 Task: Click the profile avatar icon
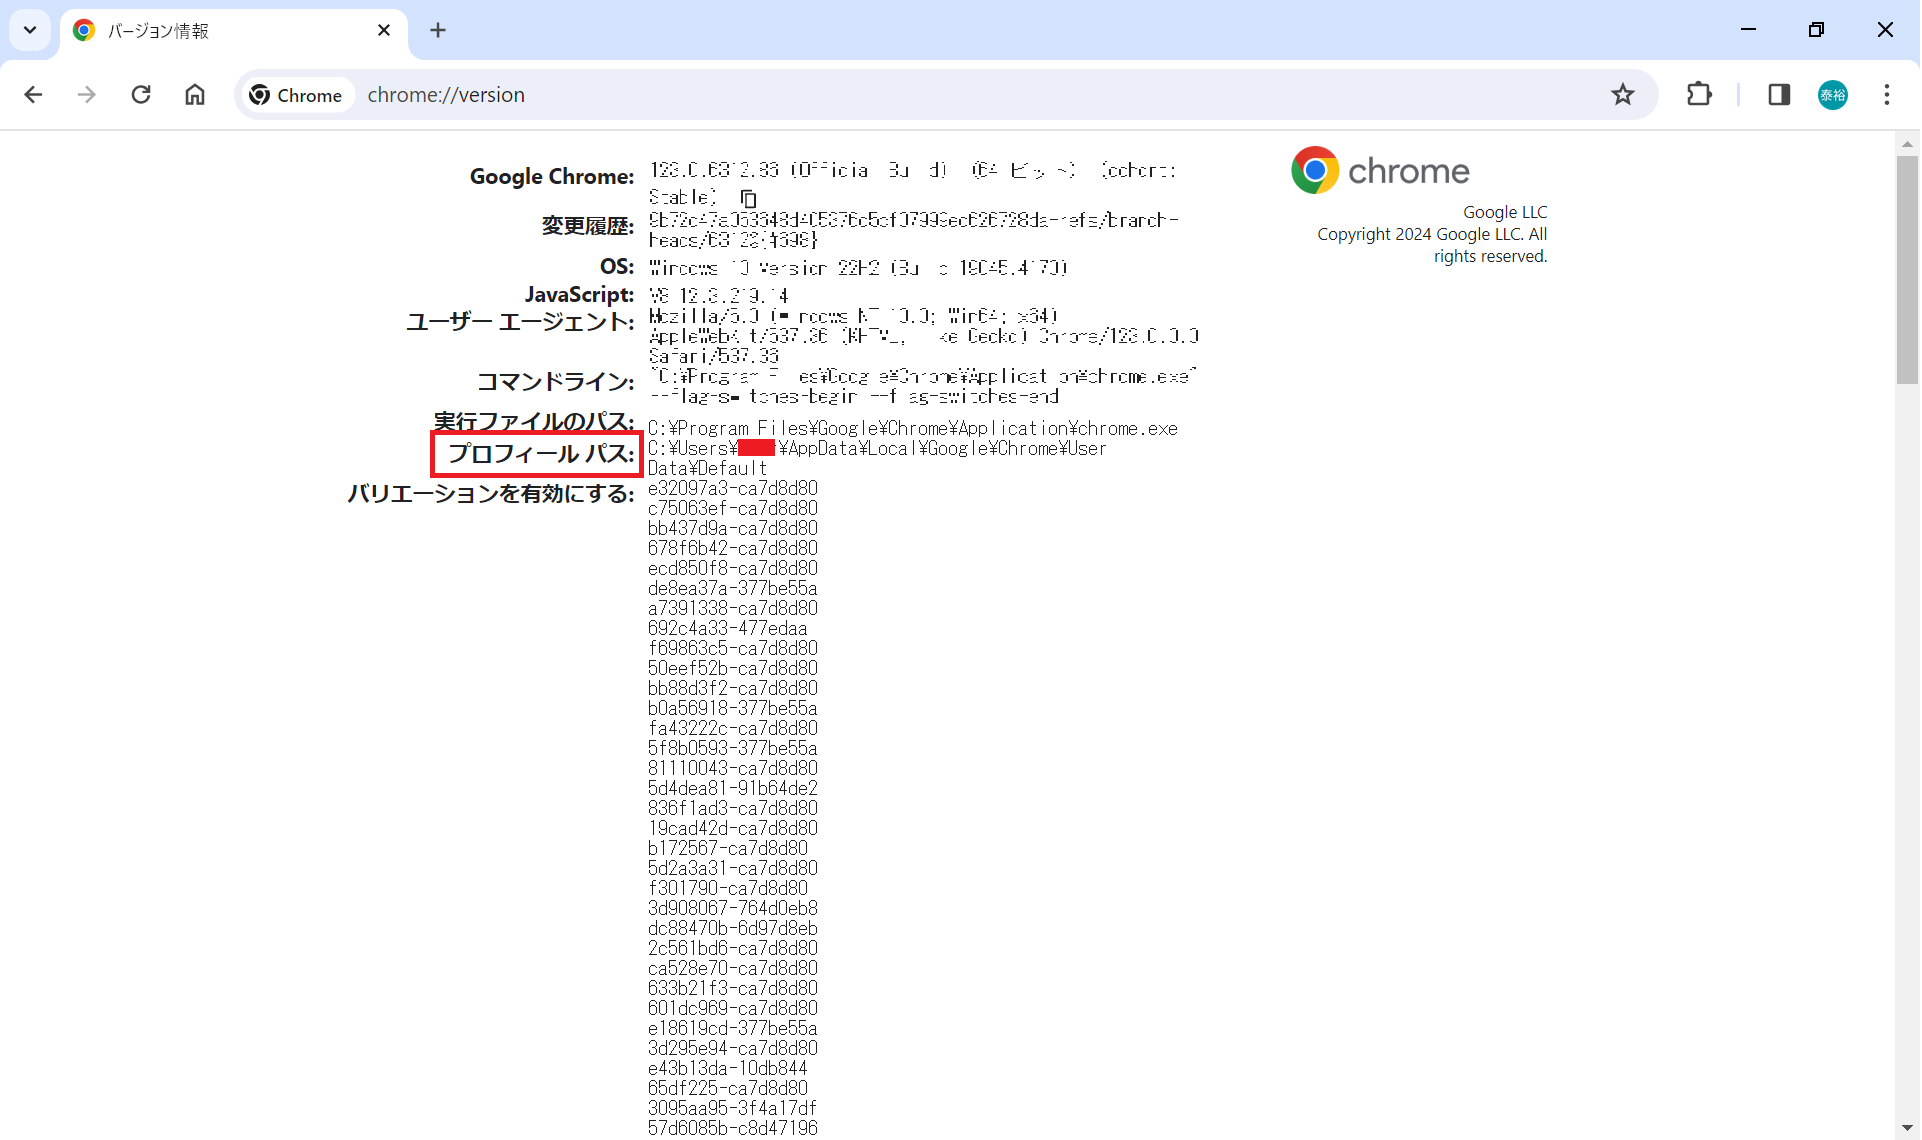(x=1834, y=94)
